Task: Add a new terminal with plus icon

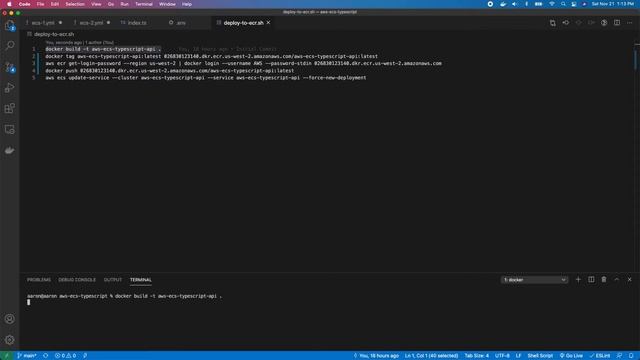Action: click(x=578, y=280)
